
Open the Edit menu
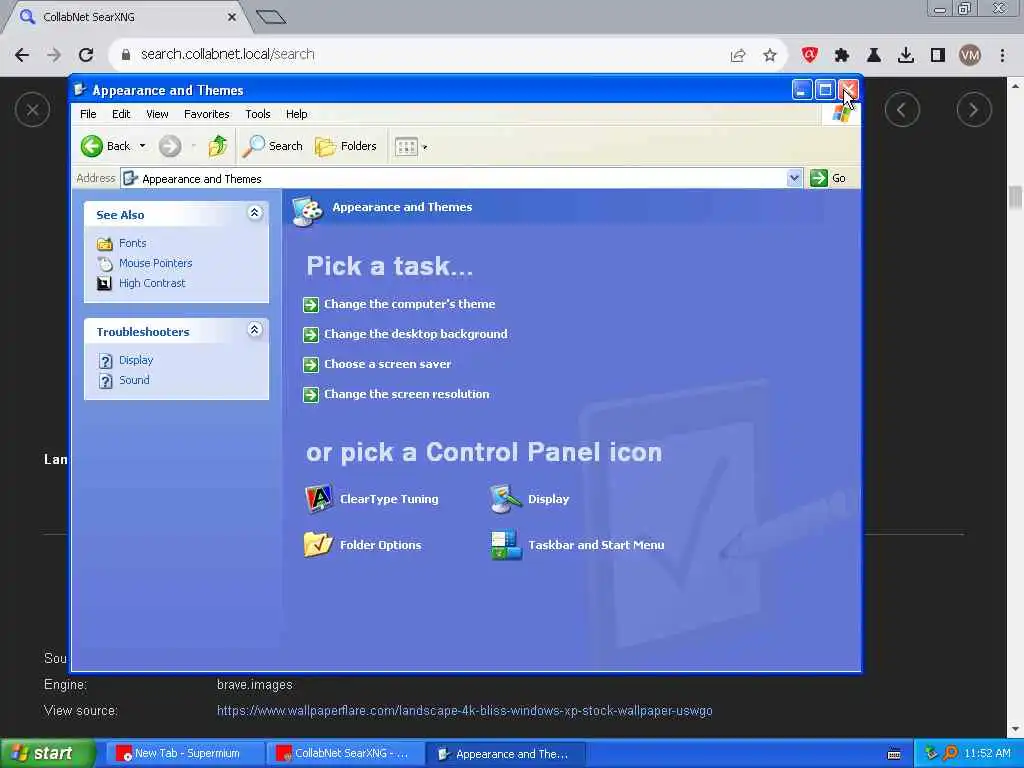121,114
